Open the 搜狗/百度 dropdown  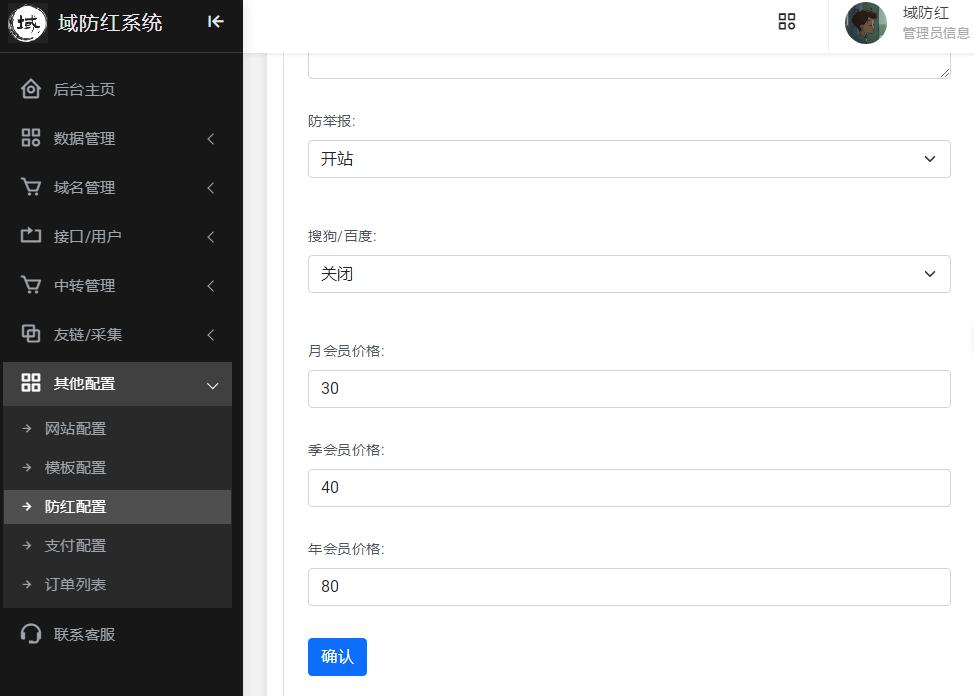[628, 274]
